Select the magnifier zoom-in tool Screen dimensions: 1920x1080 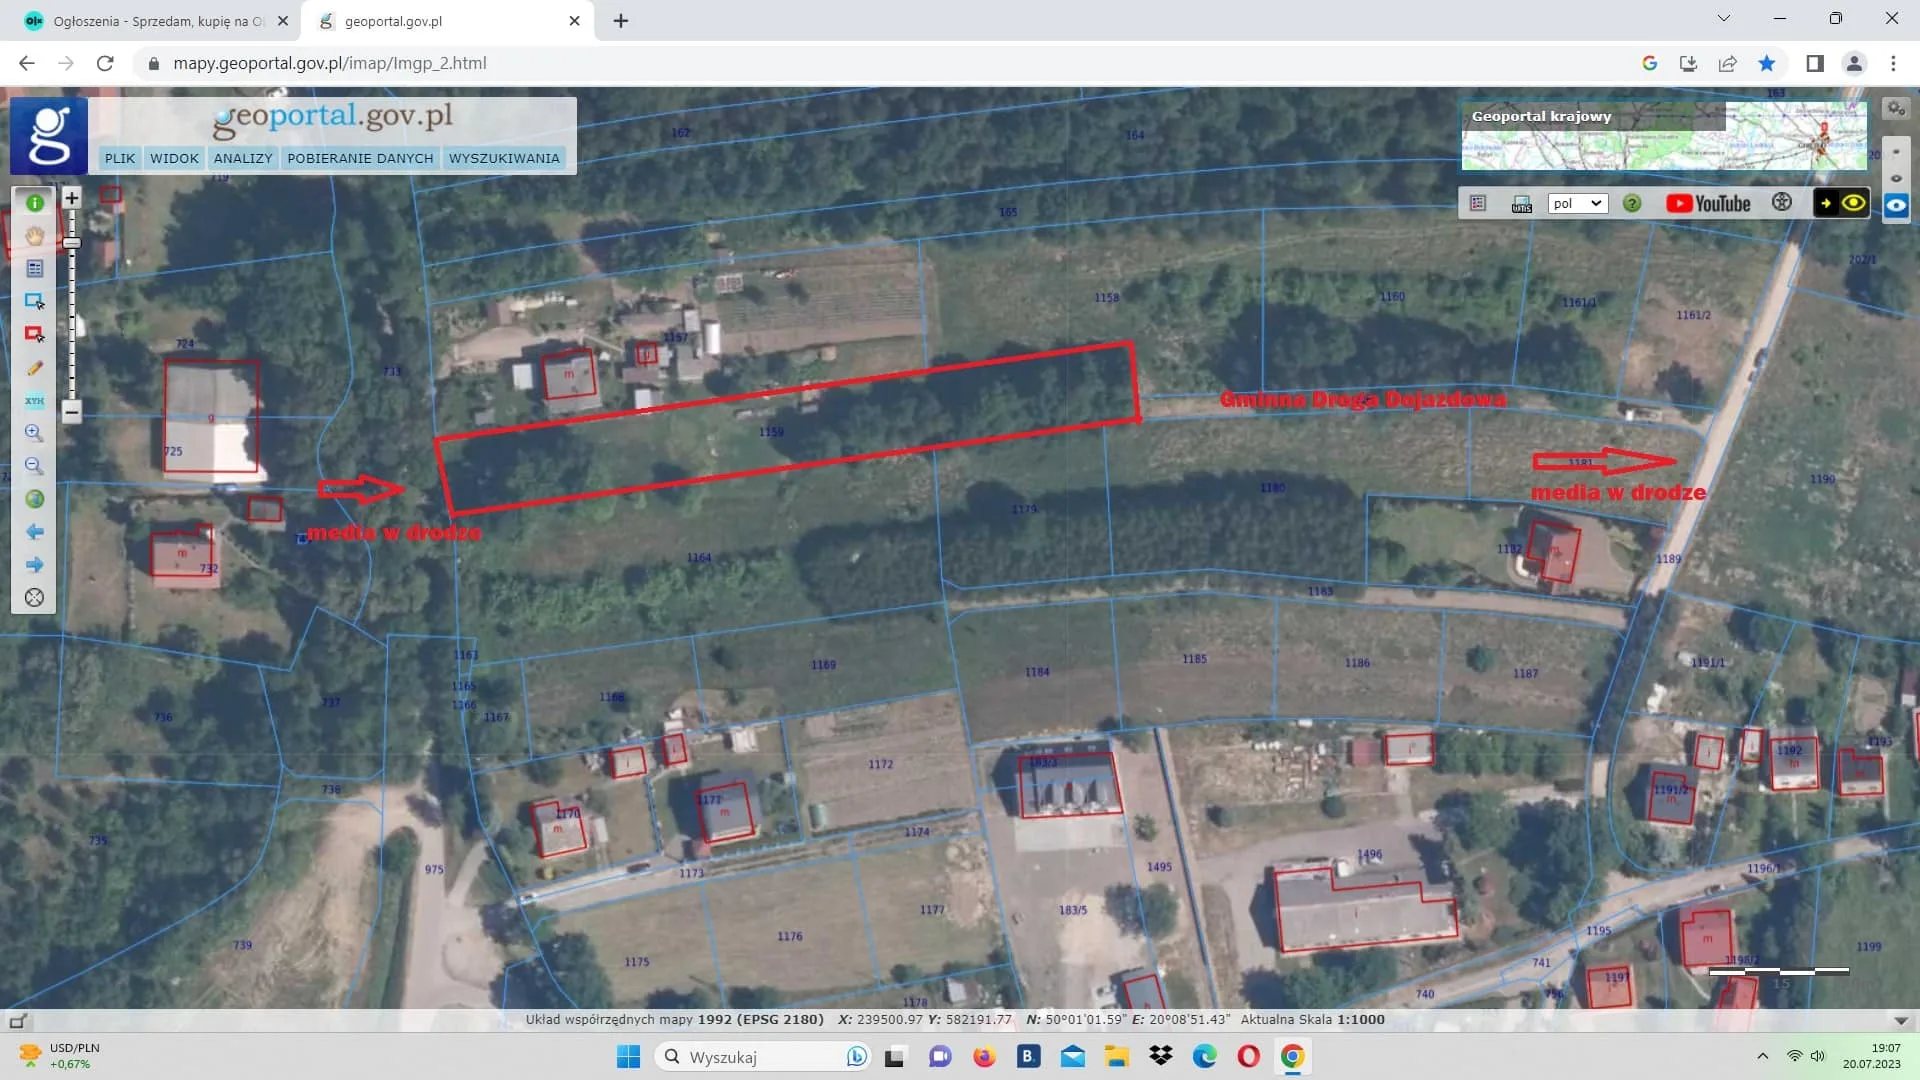pos(35,433)
